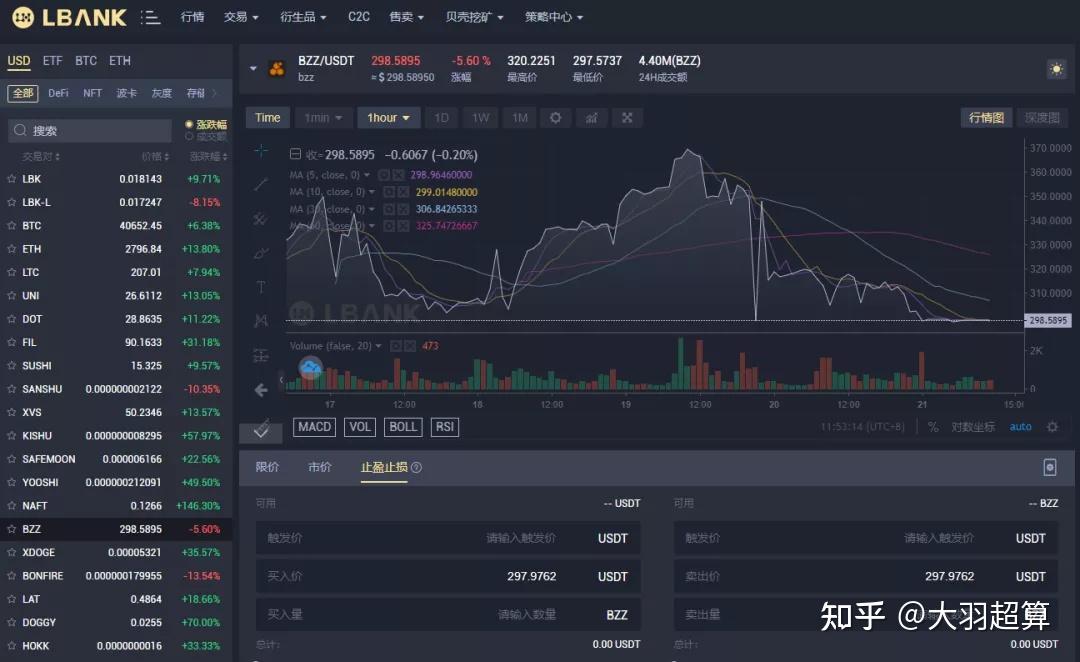
Task: Click the LBANK logo
Action: pos(70,17)
